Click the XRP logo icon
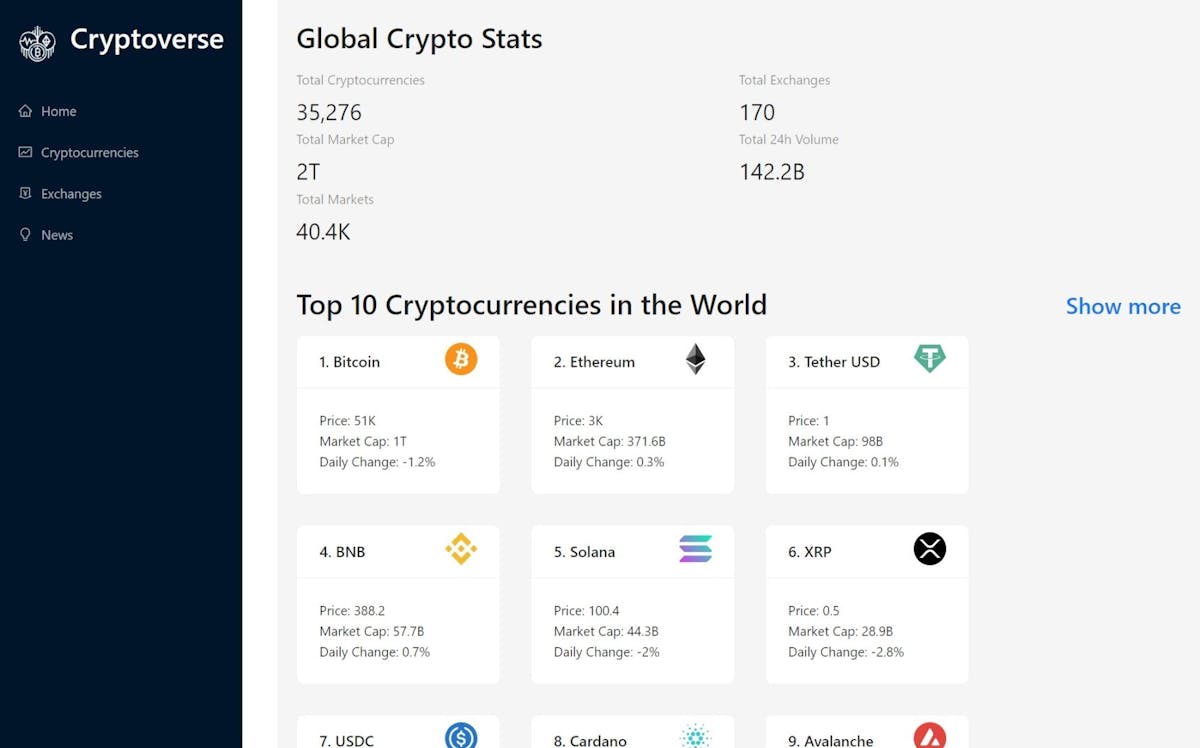1200x748 pixels. point(929,549)
